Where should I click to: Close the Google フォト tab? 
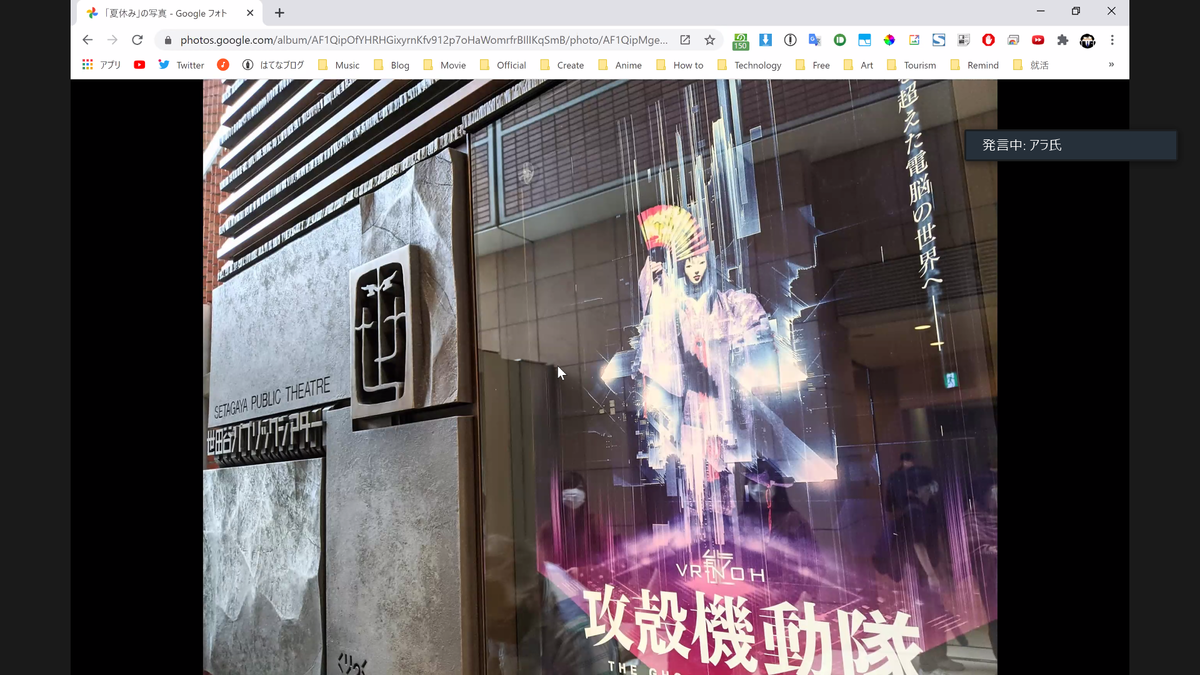coord(250,13)
